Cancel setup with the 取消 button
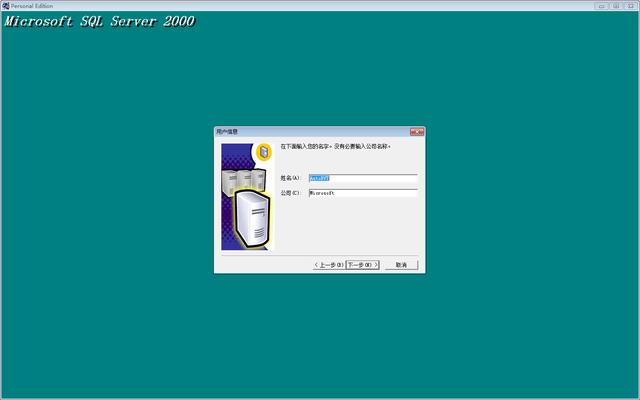Image resolution: width=640 pixels, height=400 pixels. [401, 265]
